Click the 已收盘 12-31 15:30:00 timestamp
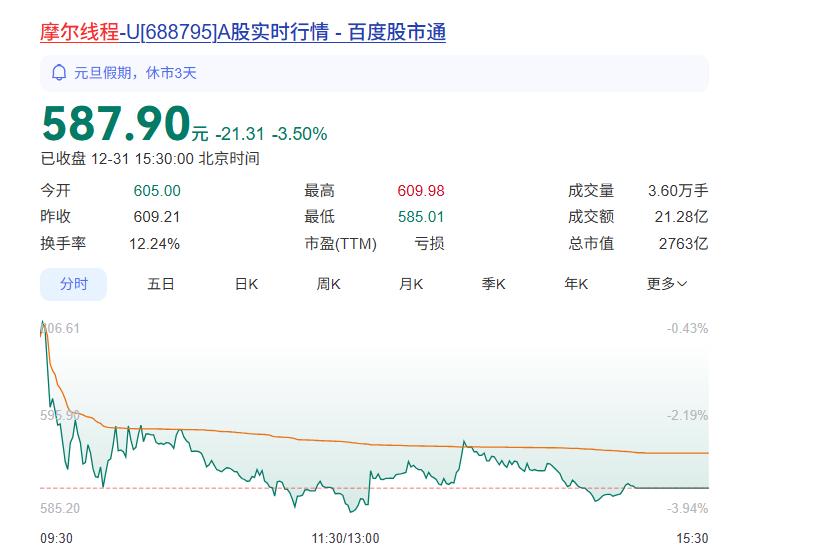 click(x=150, y=159)
